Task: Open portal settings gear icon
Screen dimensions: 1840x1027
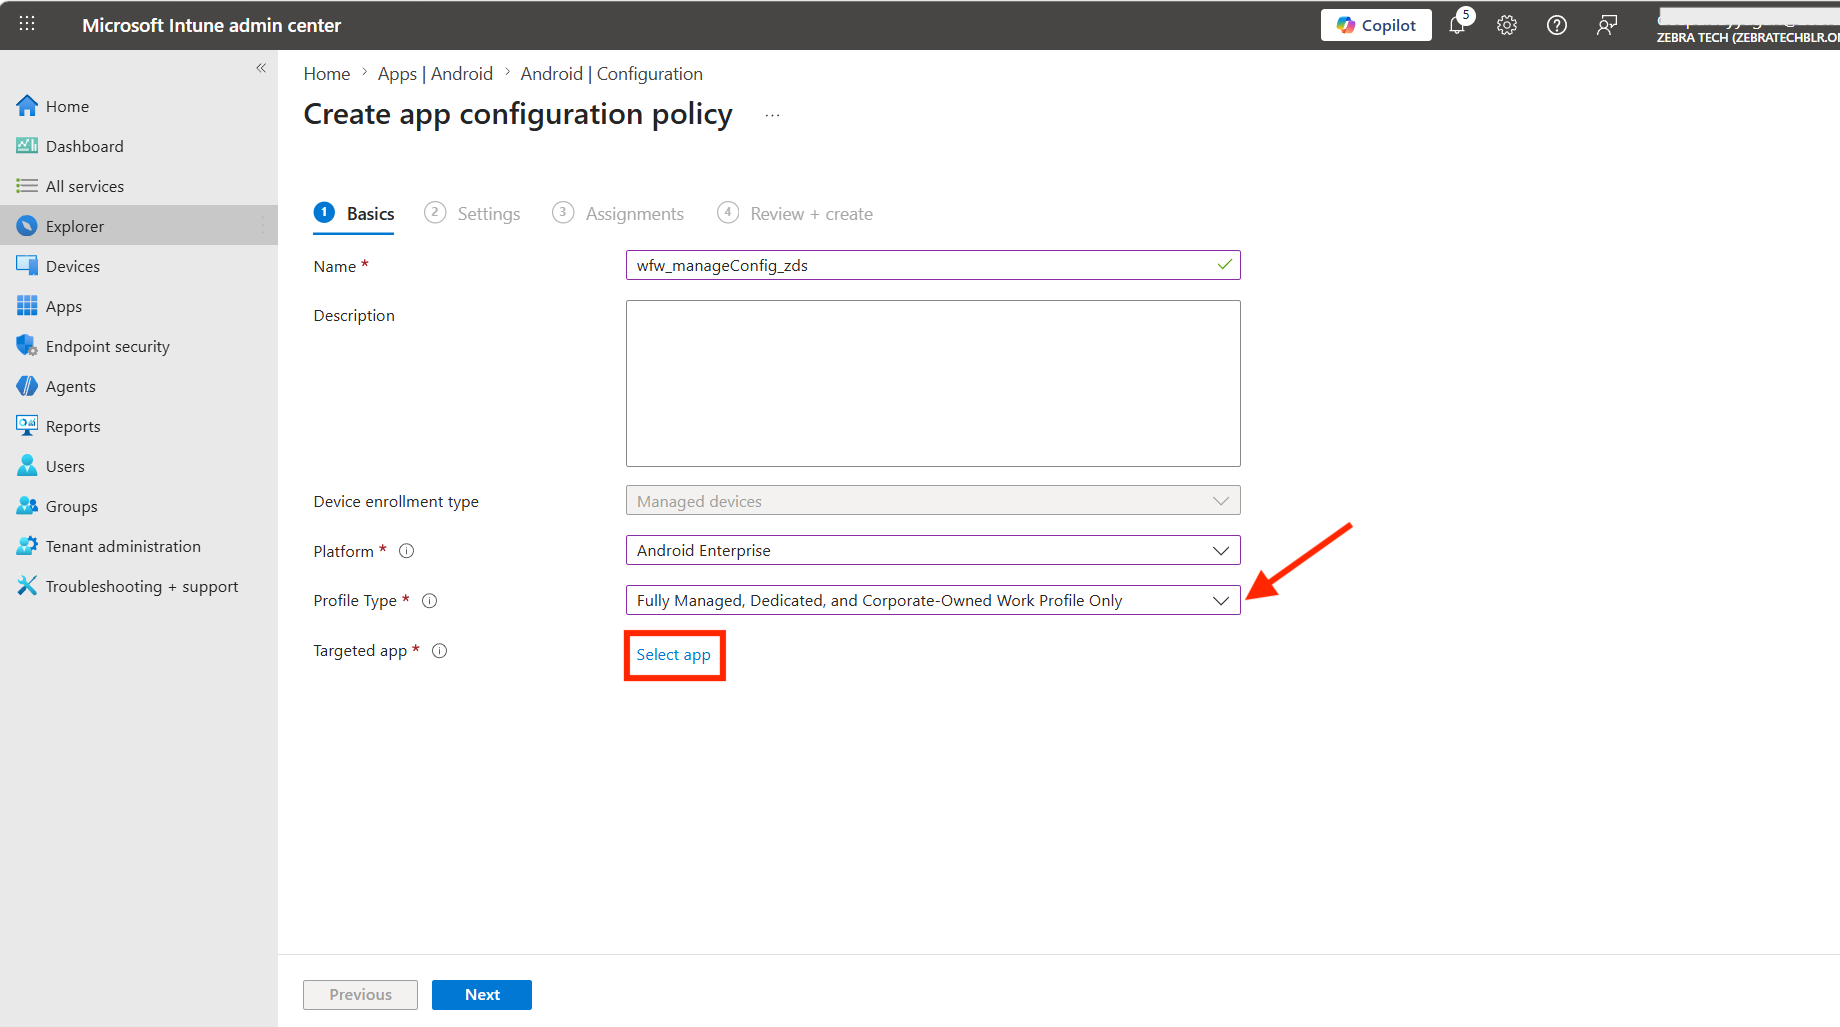Action: coord(1507,25)
